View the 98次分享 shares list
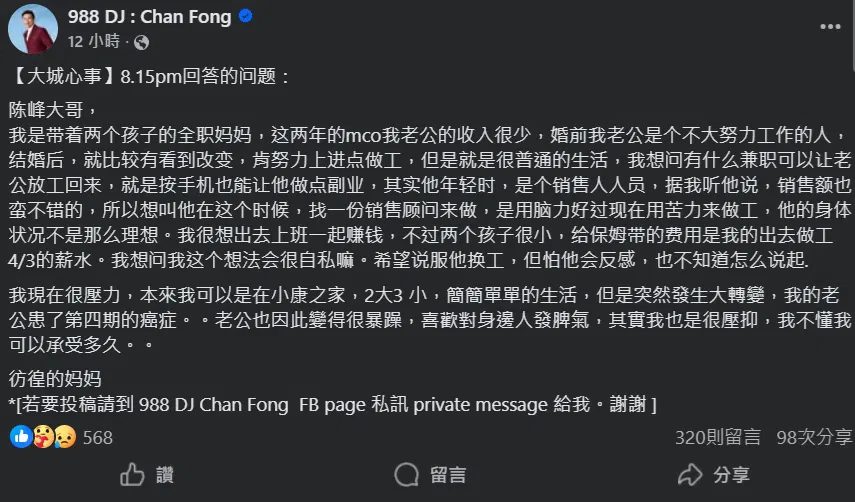The width and height of the screenshot is (855, 502). pyautogui.click(x=815, y=437)
